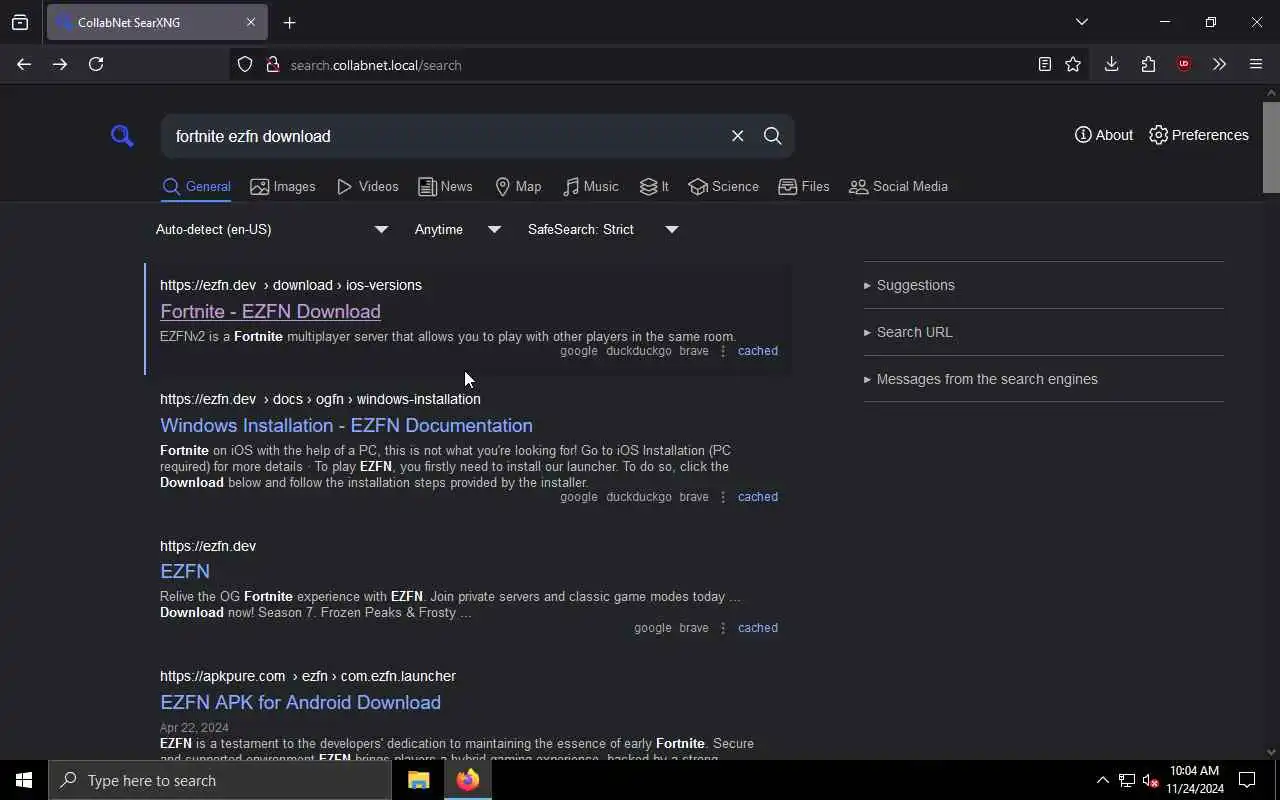Click the Firefox taskbar icon

pyautogui.click(x=467, y=780)
